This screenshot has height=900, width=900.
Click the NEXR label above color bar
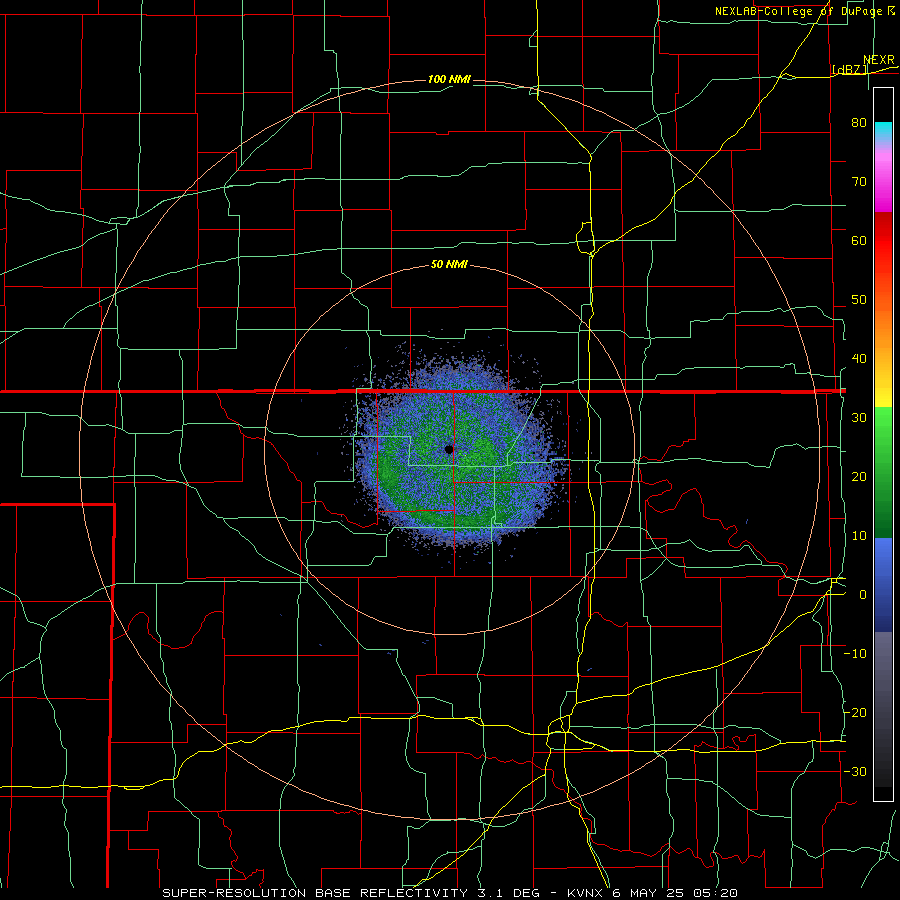point(879,60)
